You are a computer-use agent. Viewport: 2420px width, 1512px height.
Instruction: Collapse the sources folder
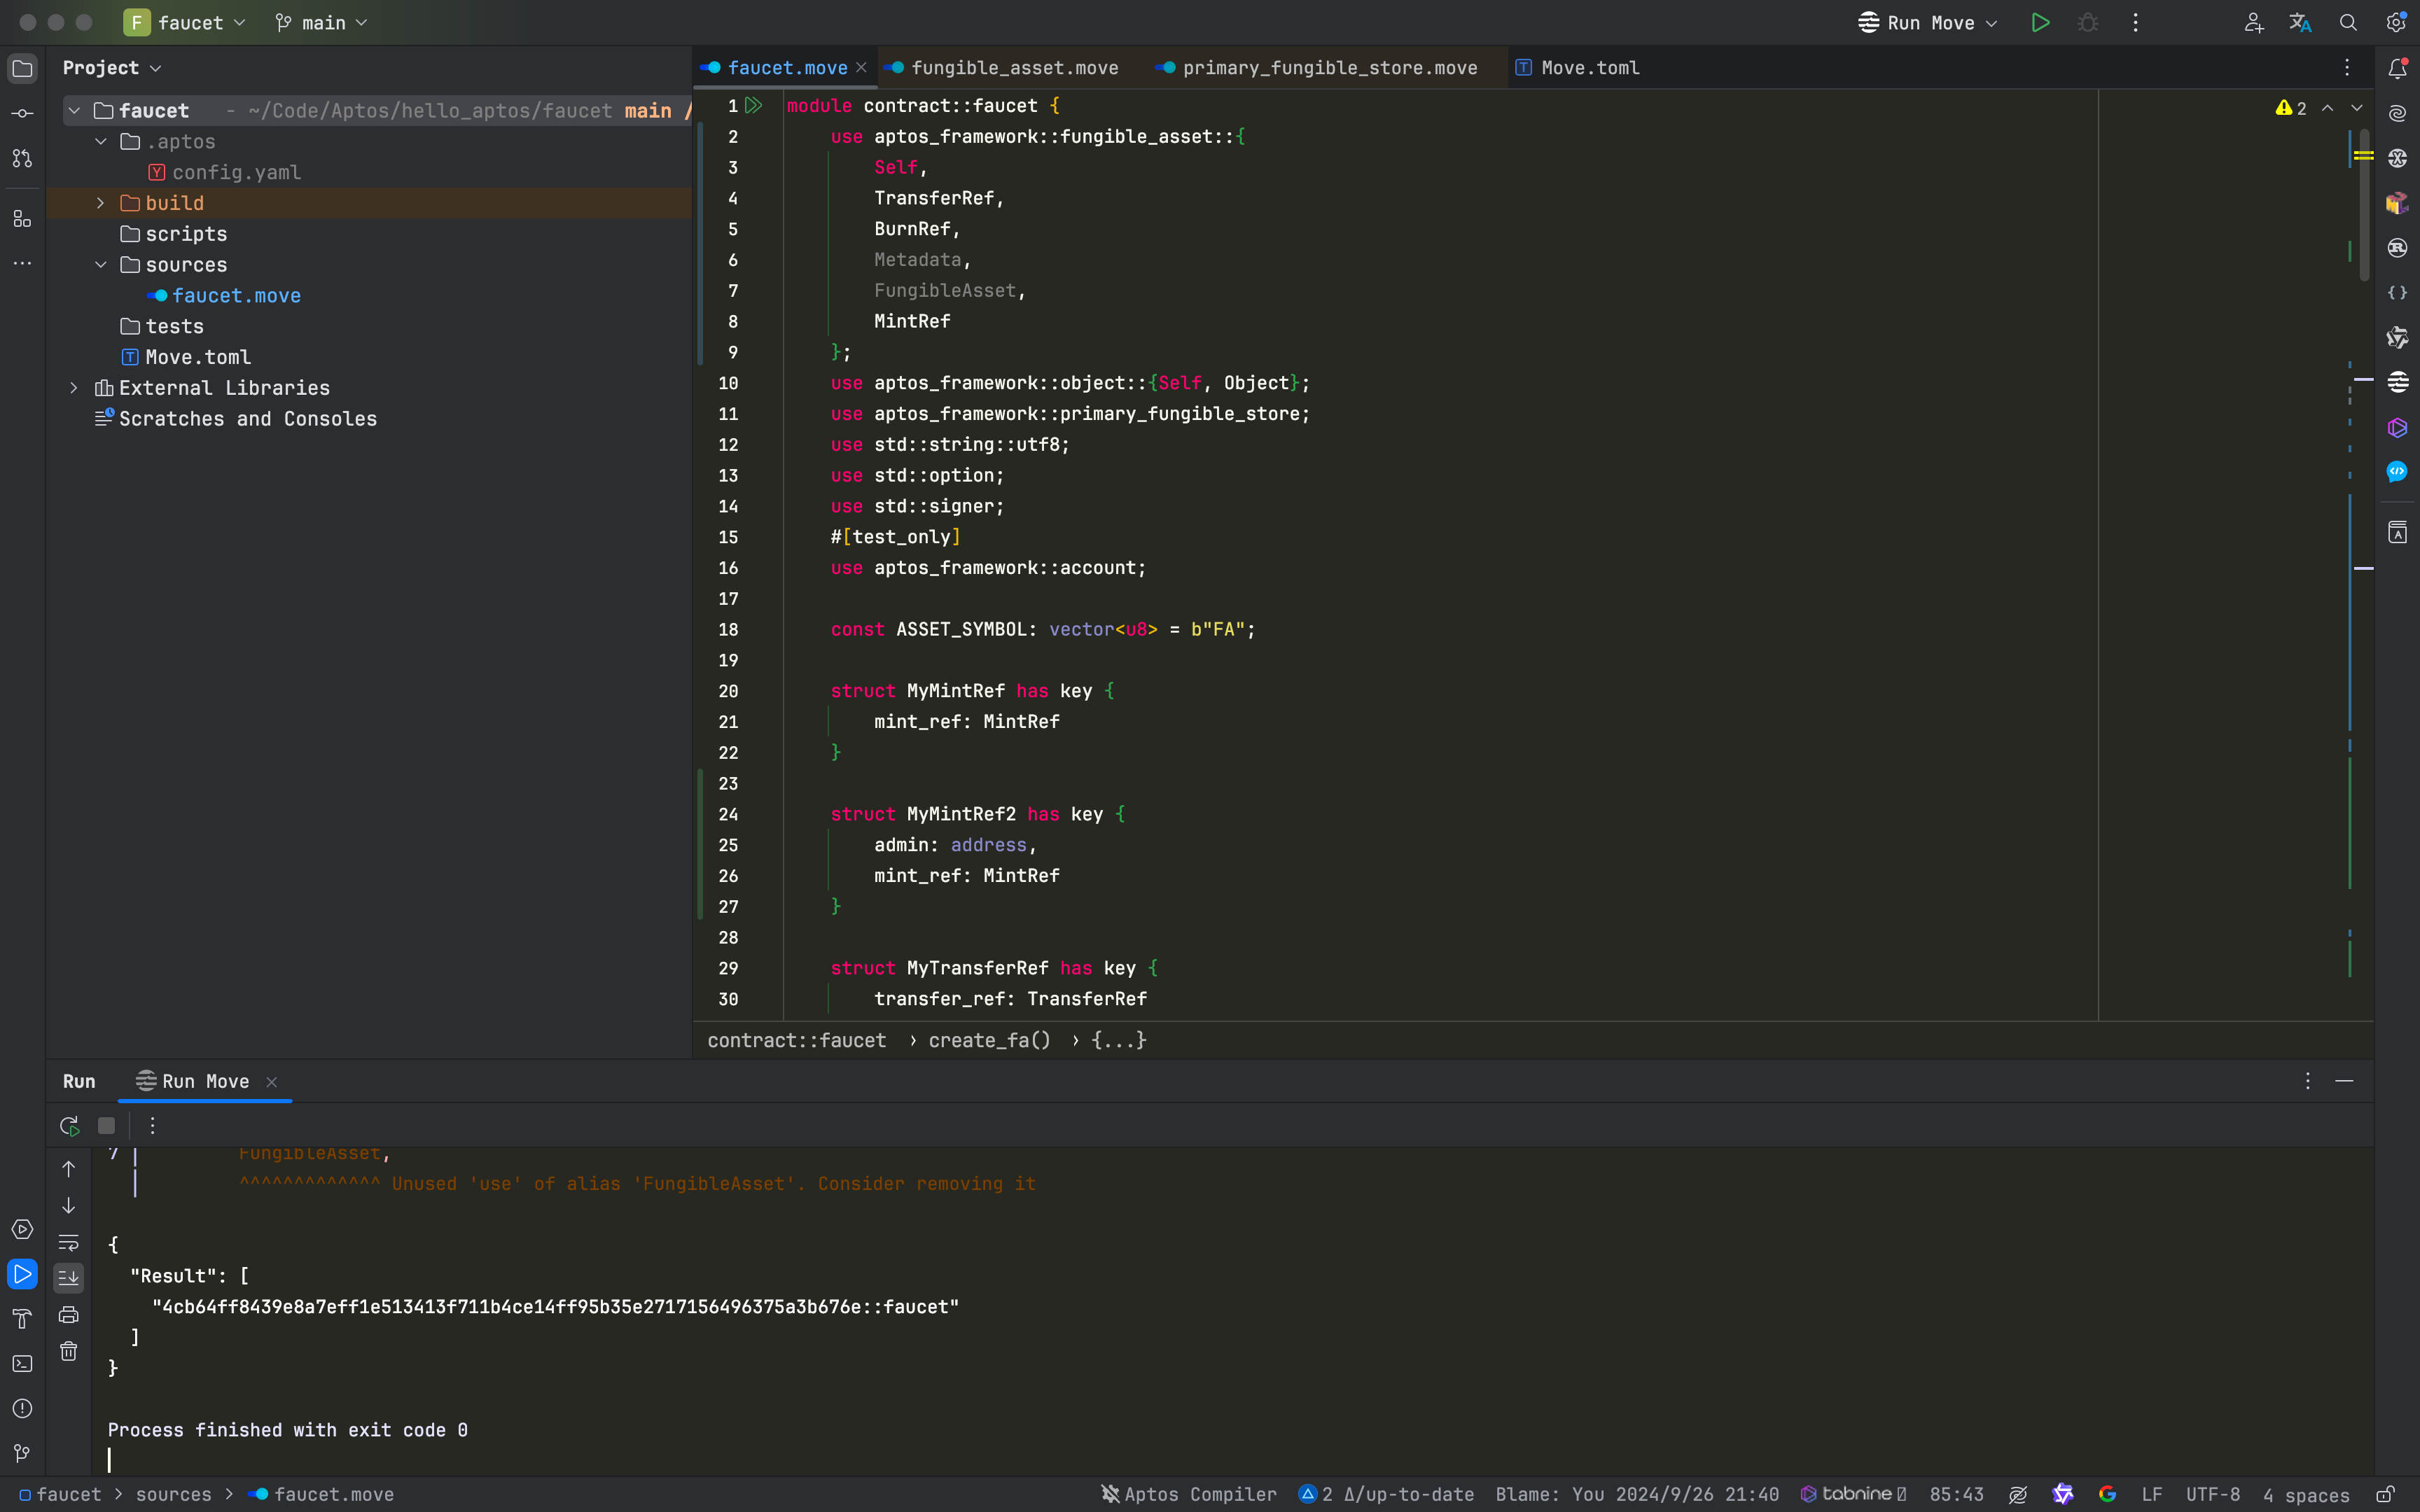101,265
